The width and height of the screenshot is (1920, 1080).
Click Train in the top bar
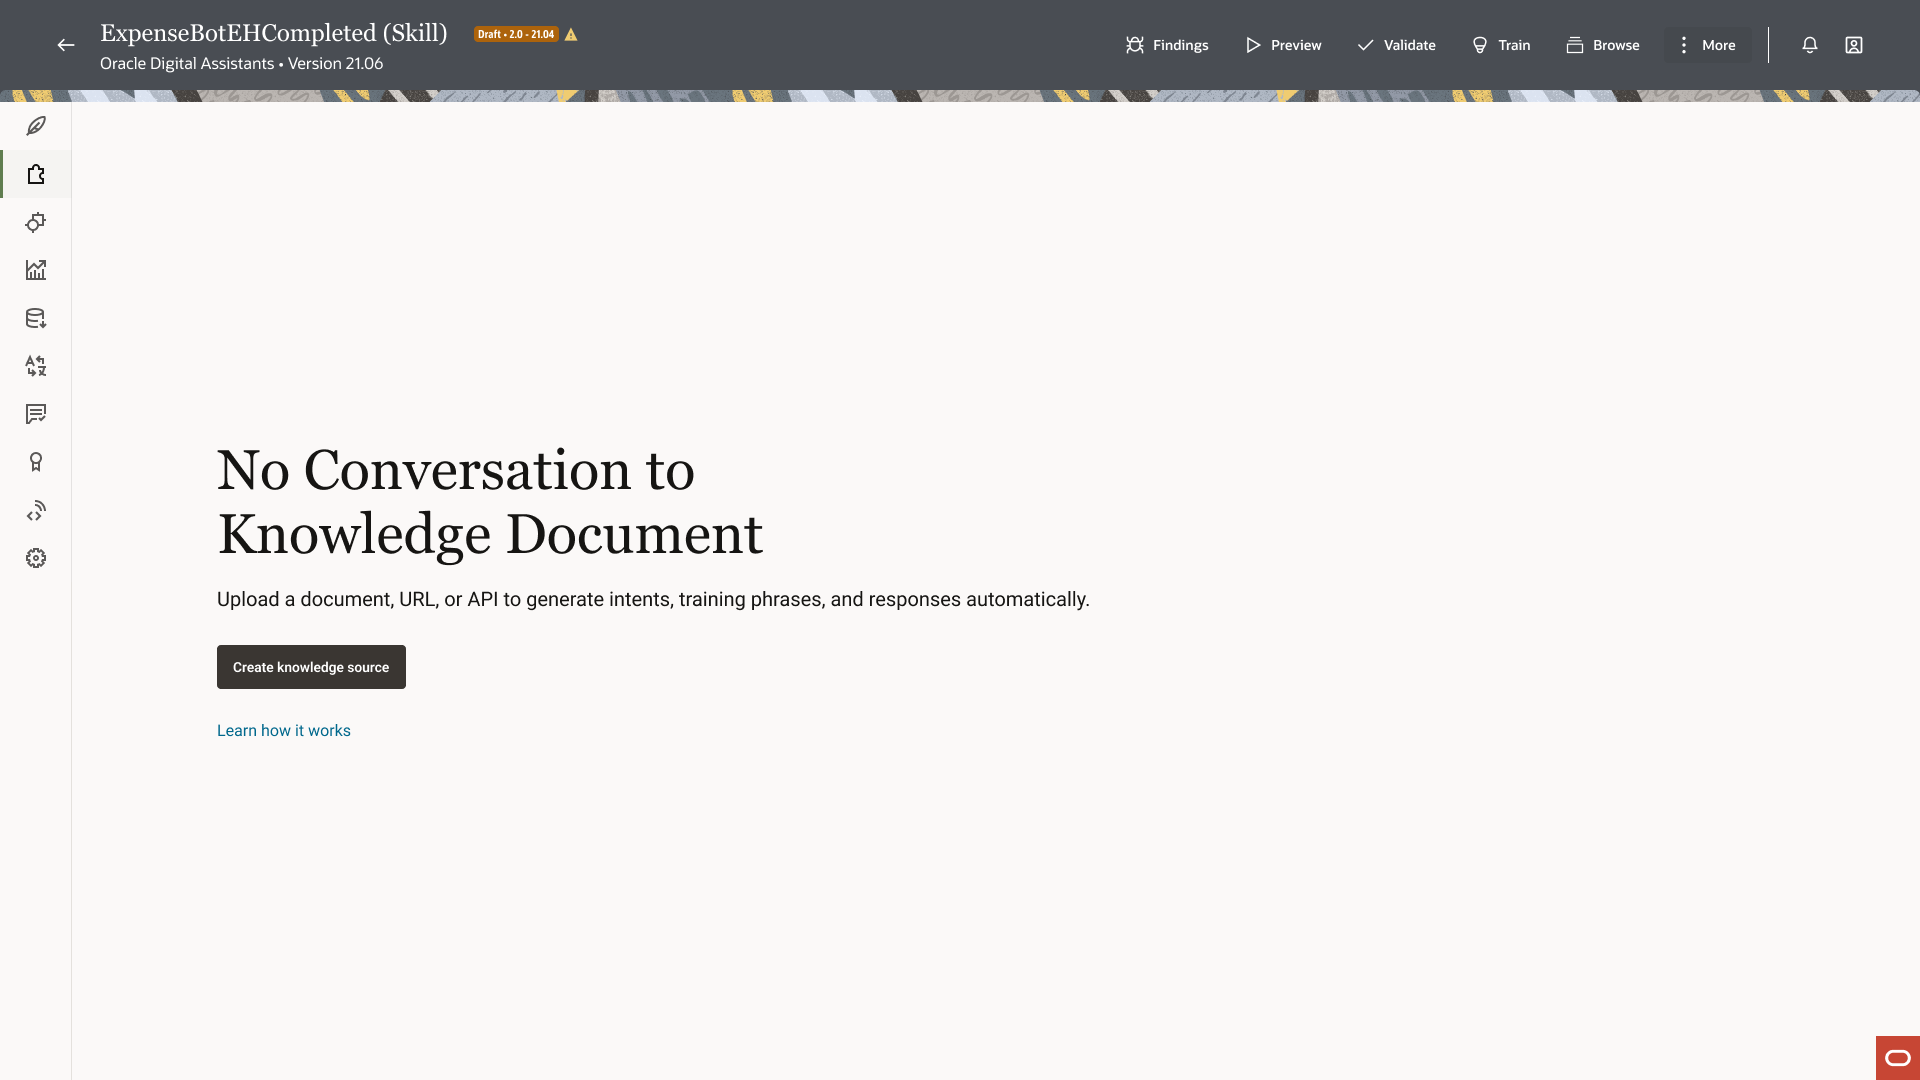[x=1501, y=45]
